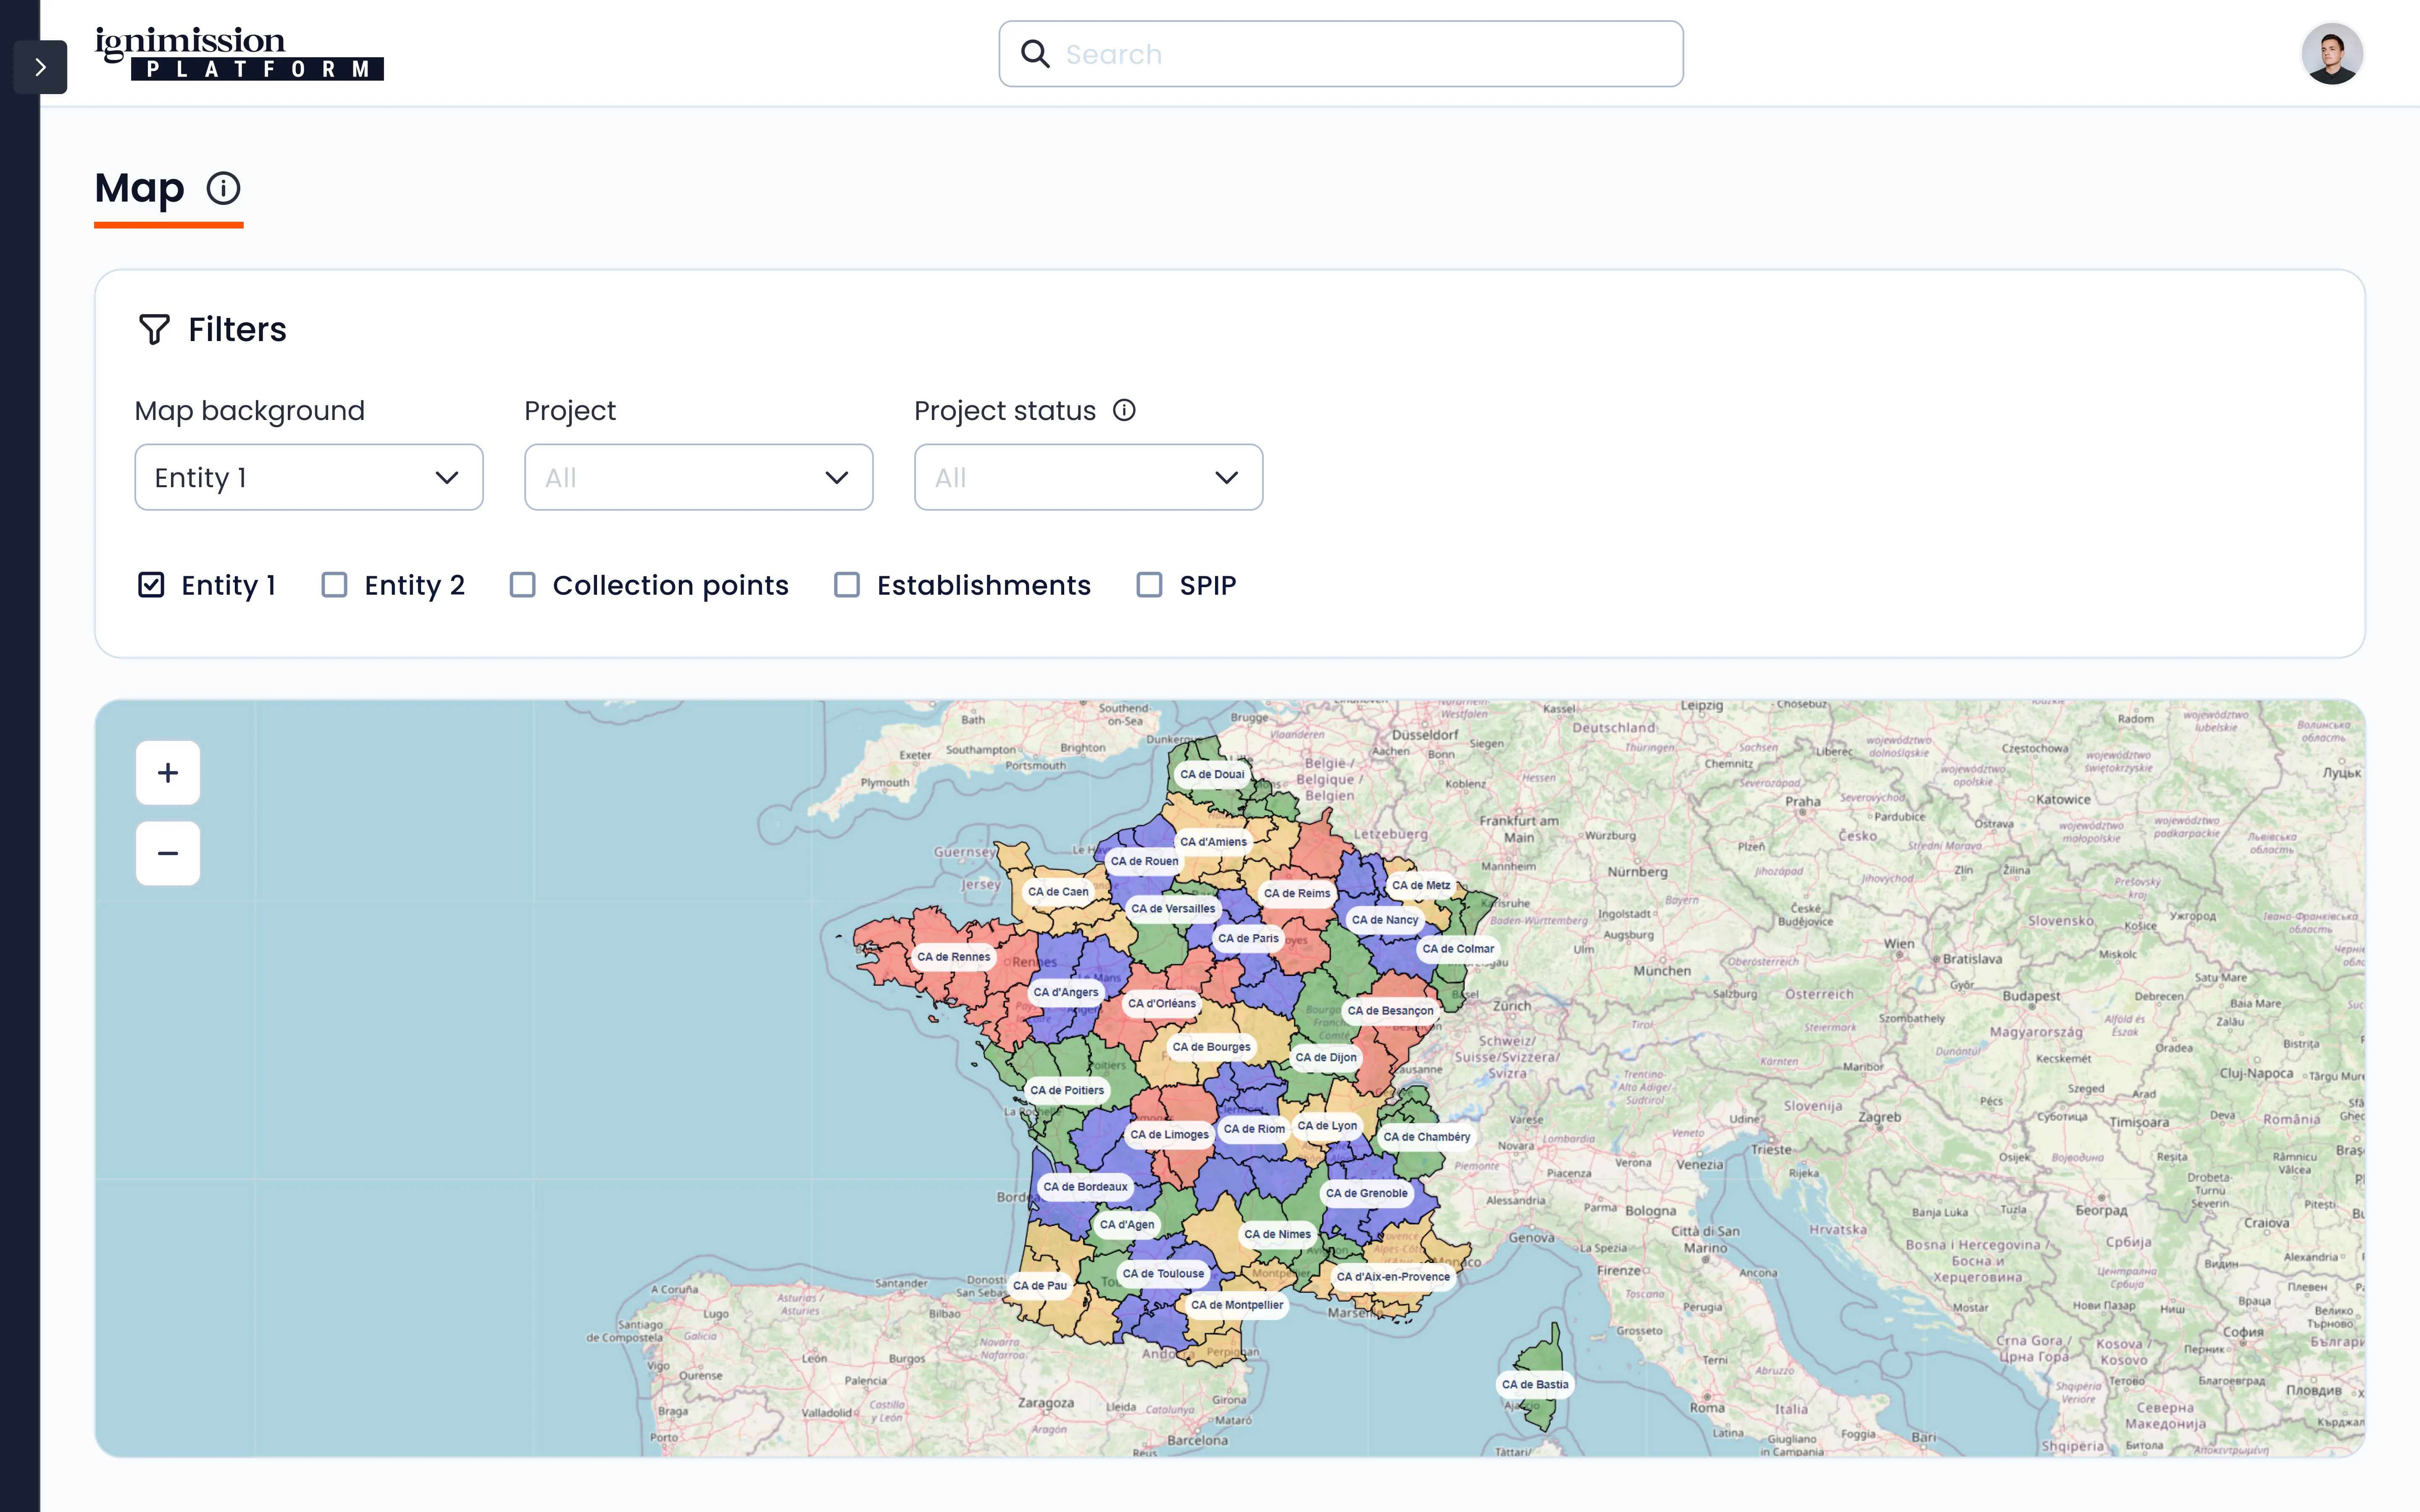Click the Map info icon
2420x1512 pixels.
coord(223,188)
